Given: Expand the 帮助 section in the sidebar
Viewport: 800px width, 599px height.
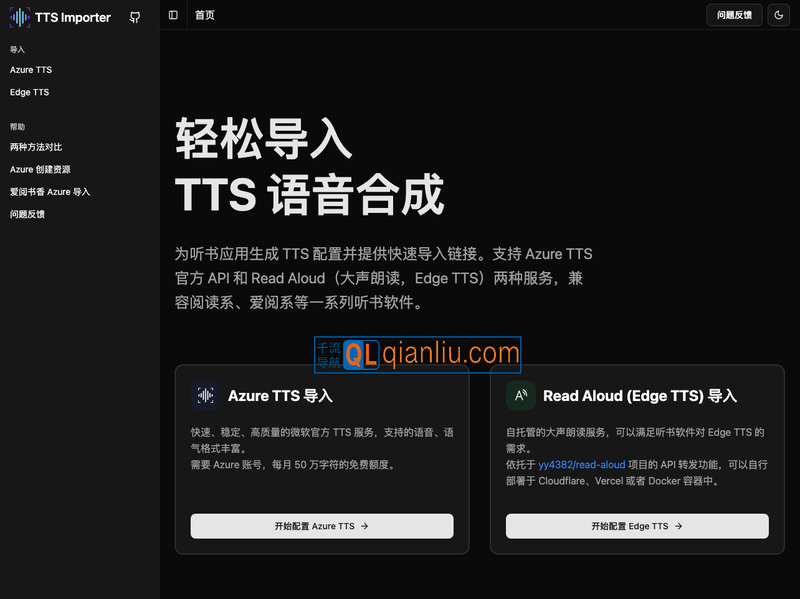Looking at the screenshot, I should coord(18,126).
